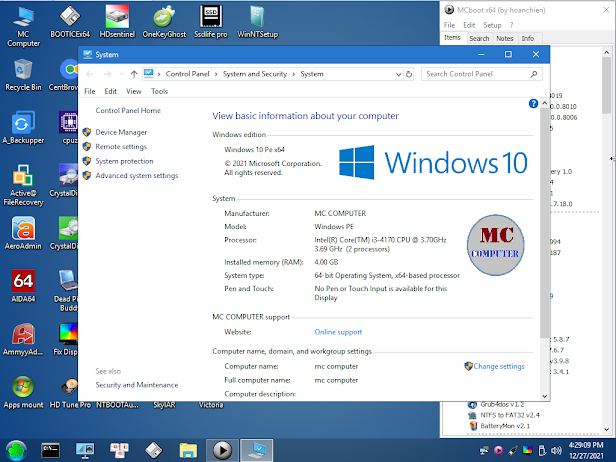Open Active@ FileRecovery shortcut
Viewport: 616px width, 462px height.
23,185
